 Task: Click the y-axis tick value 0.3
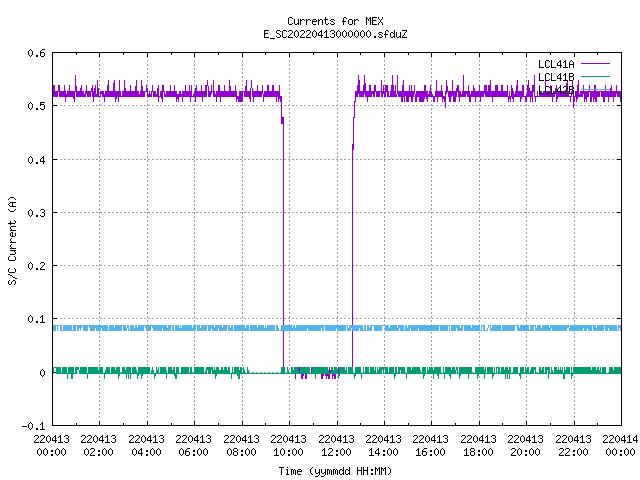[36, 213]
